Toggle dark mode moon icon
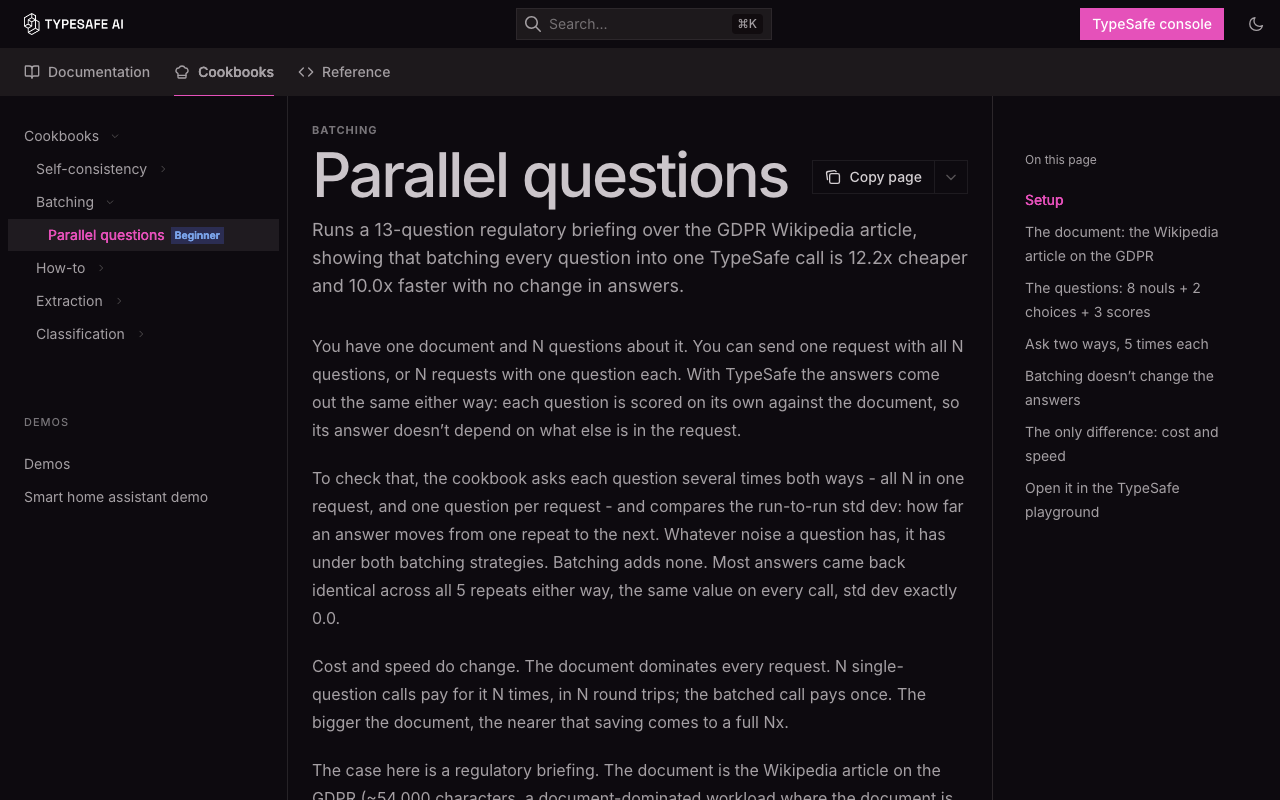 pos(1256,24)
